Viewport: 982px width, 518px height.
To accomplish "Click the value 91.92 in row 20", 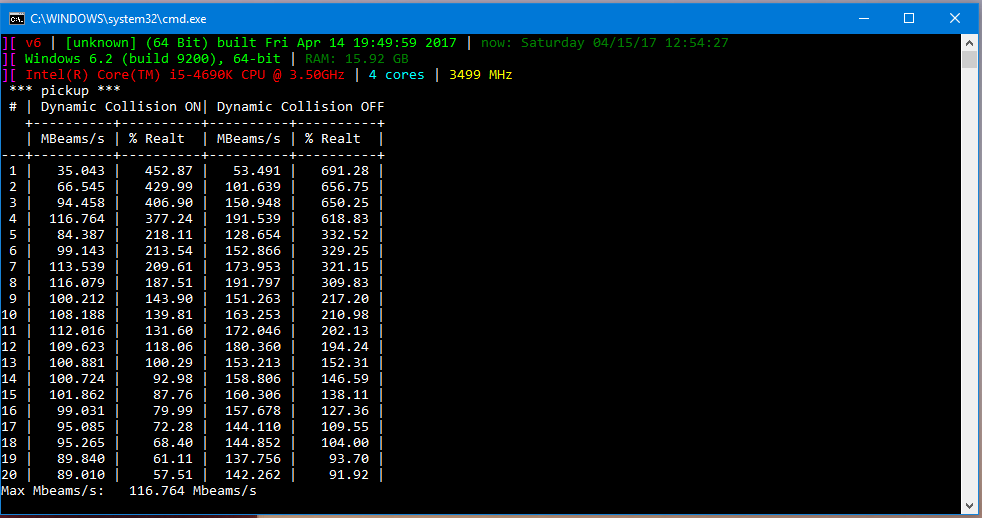I will pyautogui.click(x=349, y=475).
